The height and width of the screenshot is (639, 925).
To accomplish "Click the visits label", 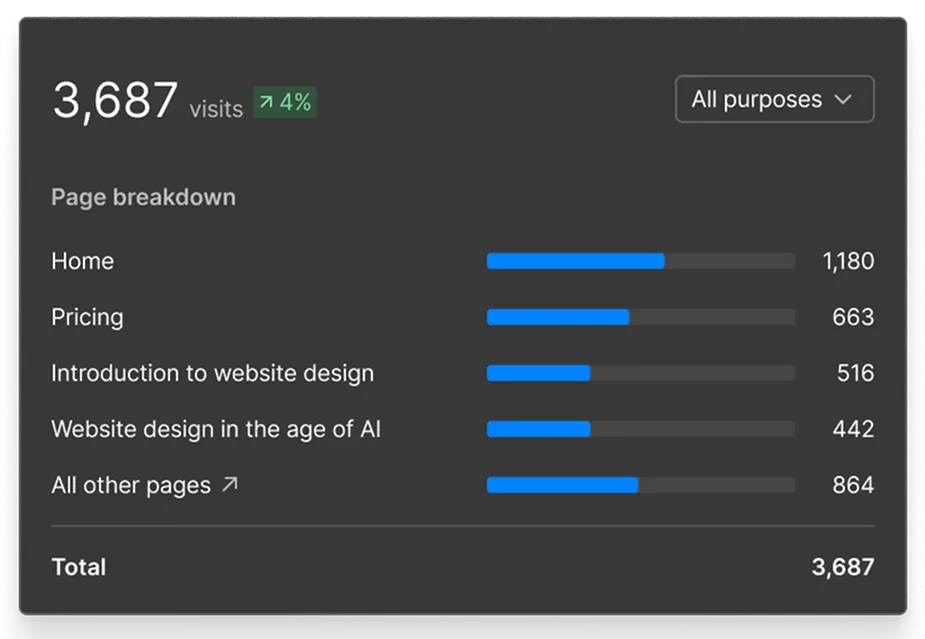I will click(x=216, y=109).
